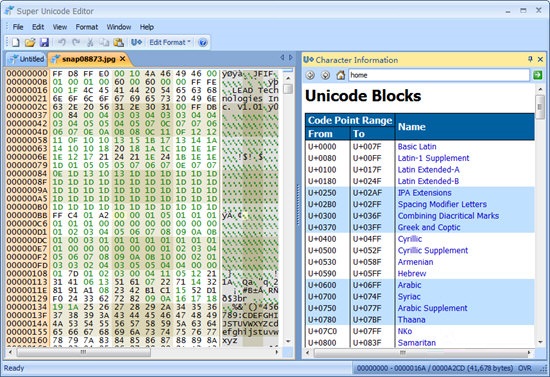
Task: Cut selection with the scissors icon
Action: pos(90,42)
